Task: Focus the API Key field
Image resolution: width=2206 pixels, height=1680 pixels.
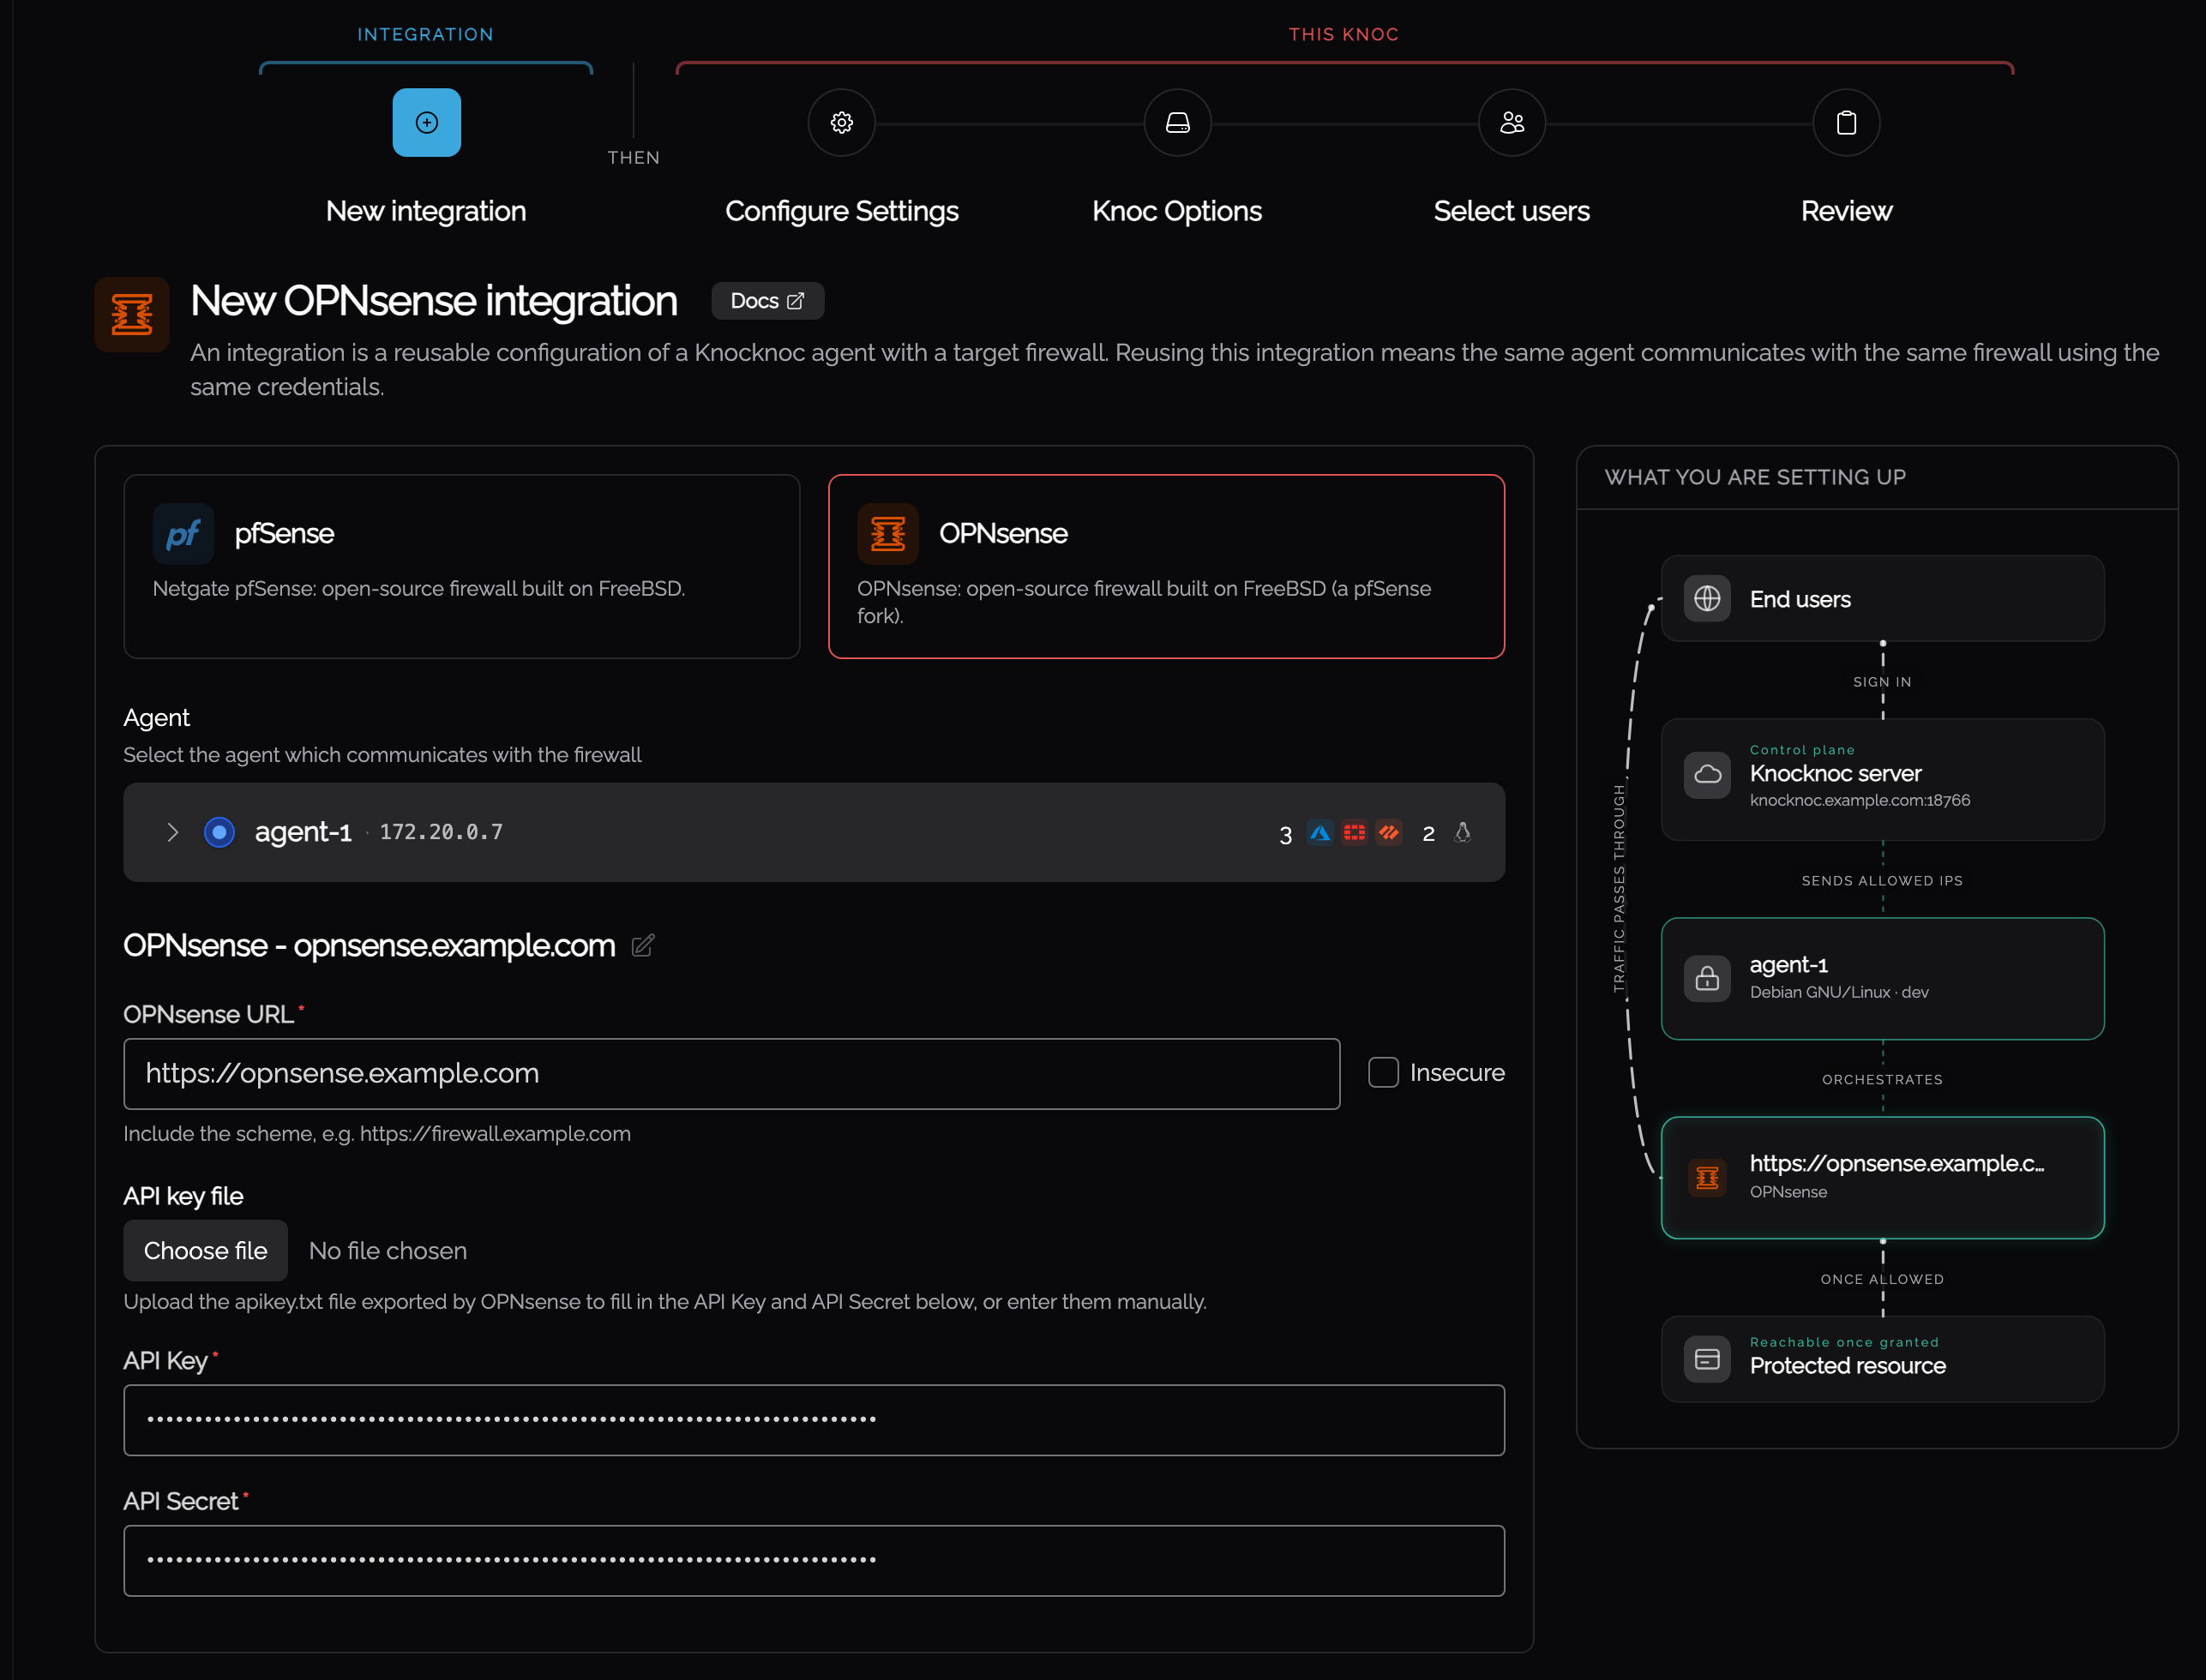Action: (x=814, y=1419)
